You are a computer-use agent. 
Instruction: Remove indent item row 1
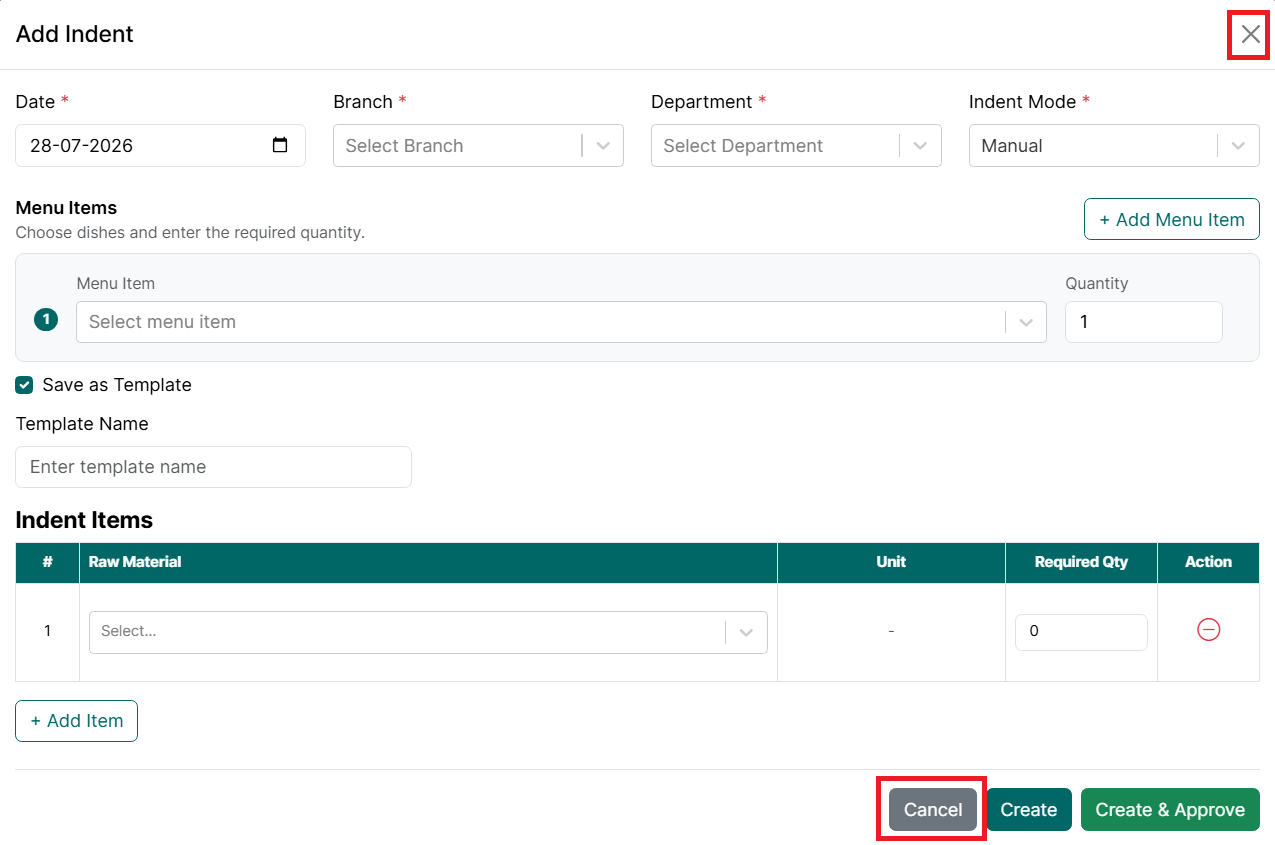[1208, 630]
